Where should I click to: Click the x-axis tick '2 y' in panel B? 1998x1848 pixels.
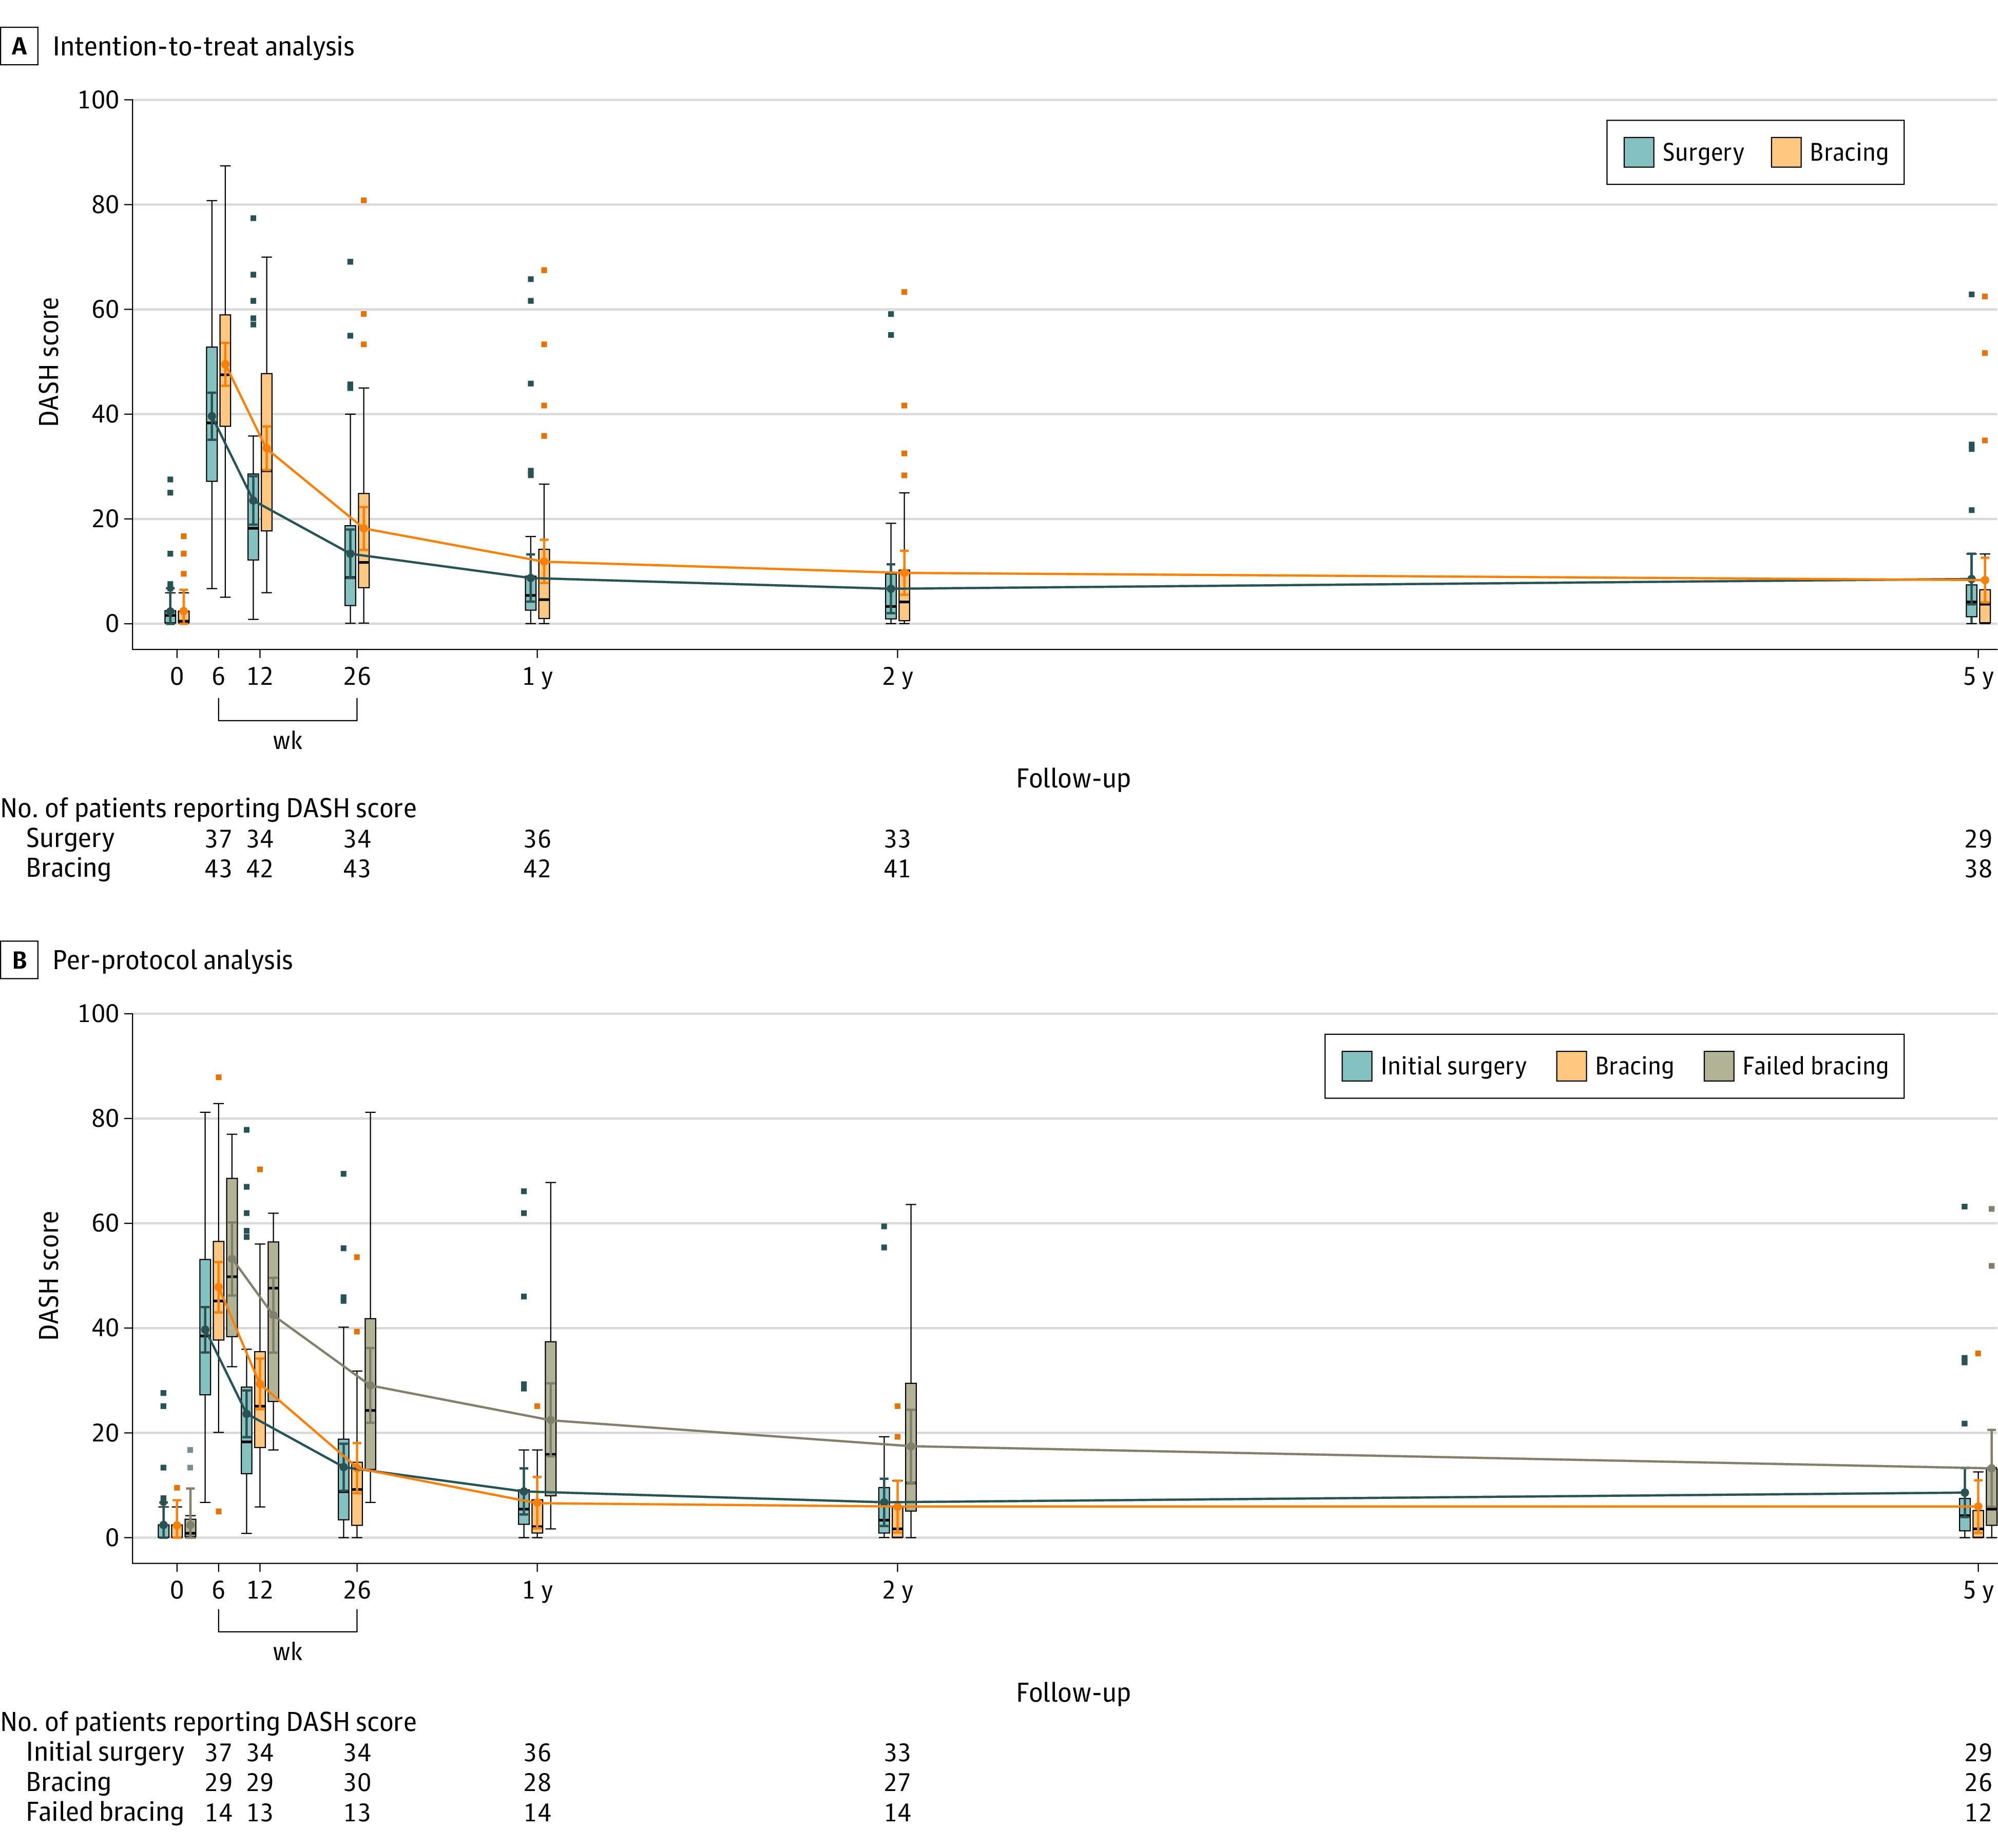pyautogui.click(x=897, y=1592)
